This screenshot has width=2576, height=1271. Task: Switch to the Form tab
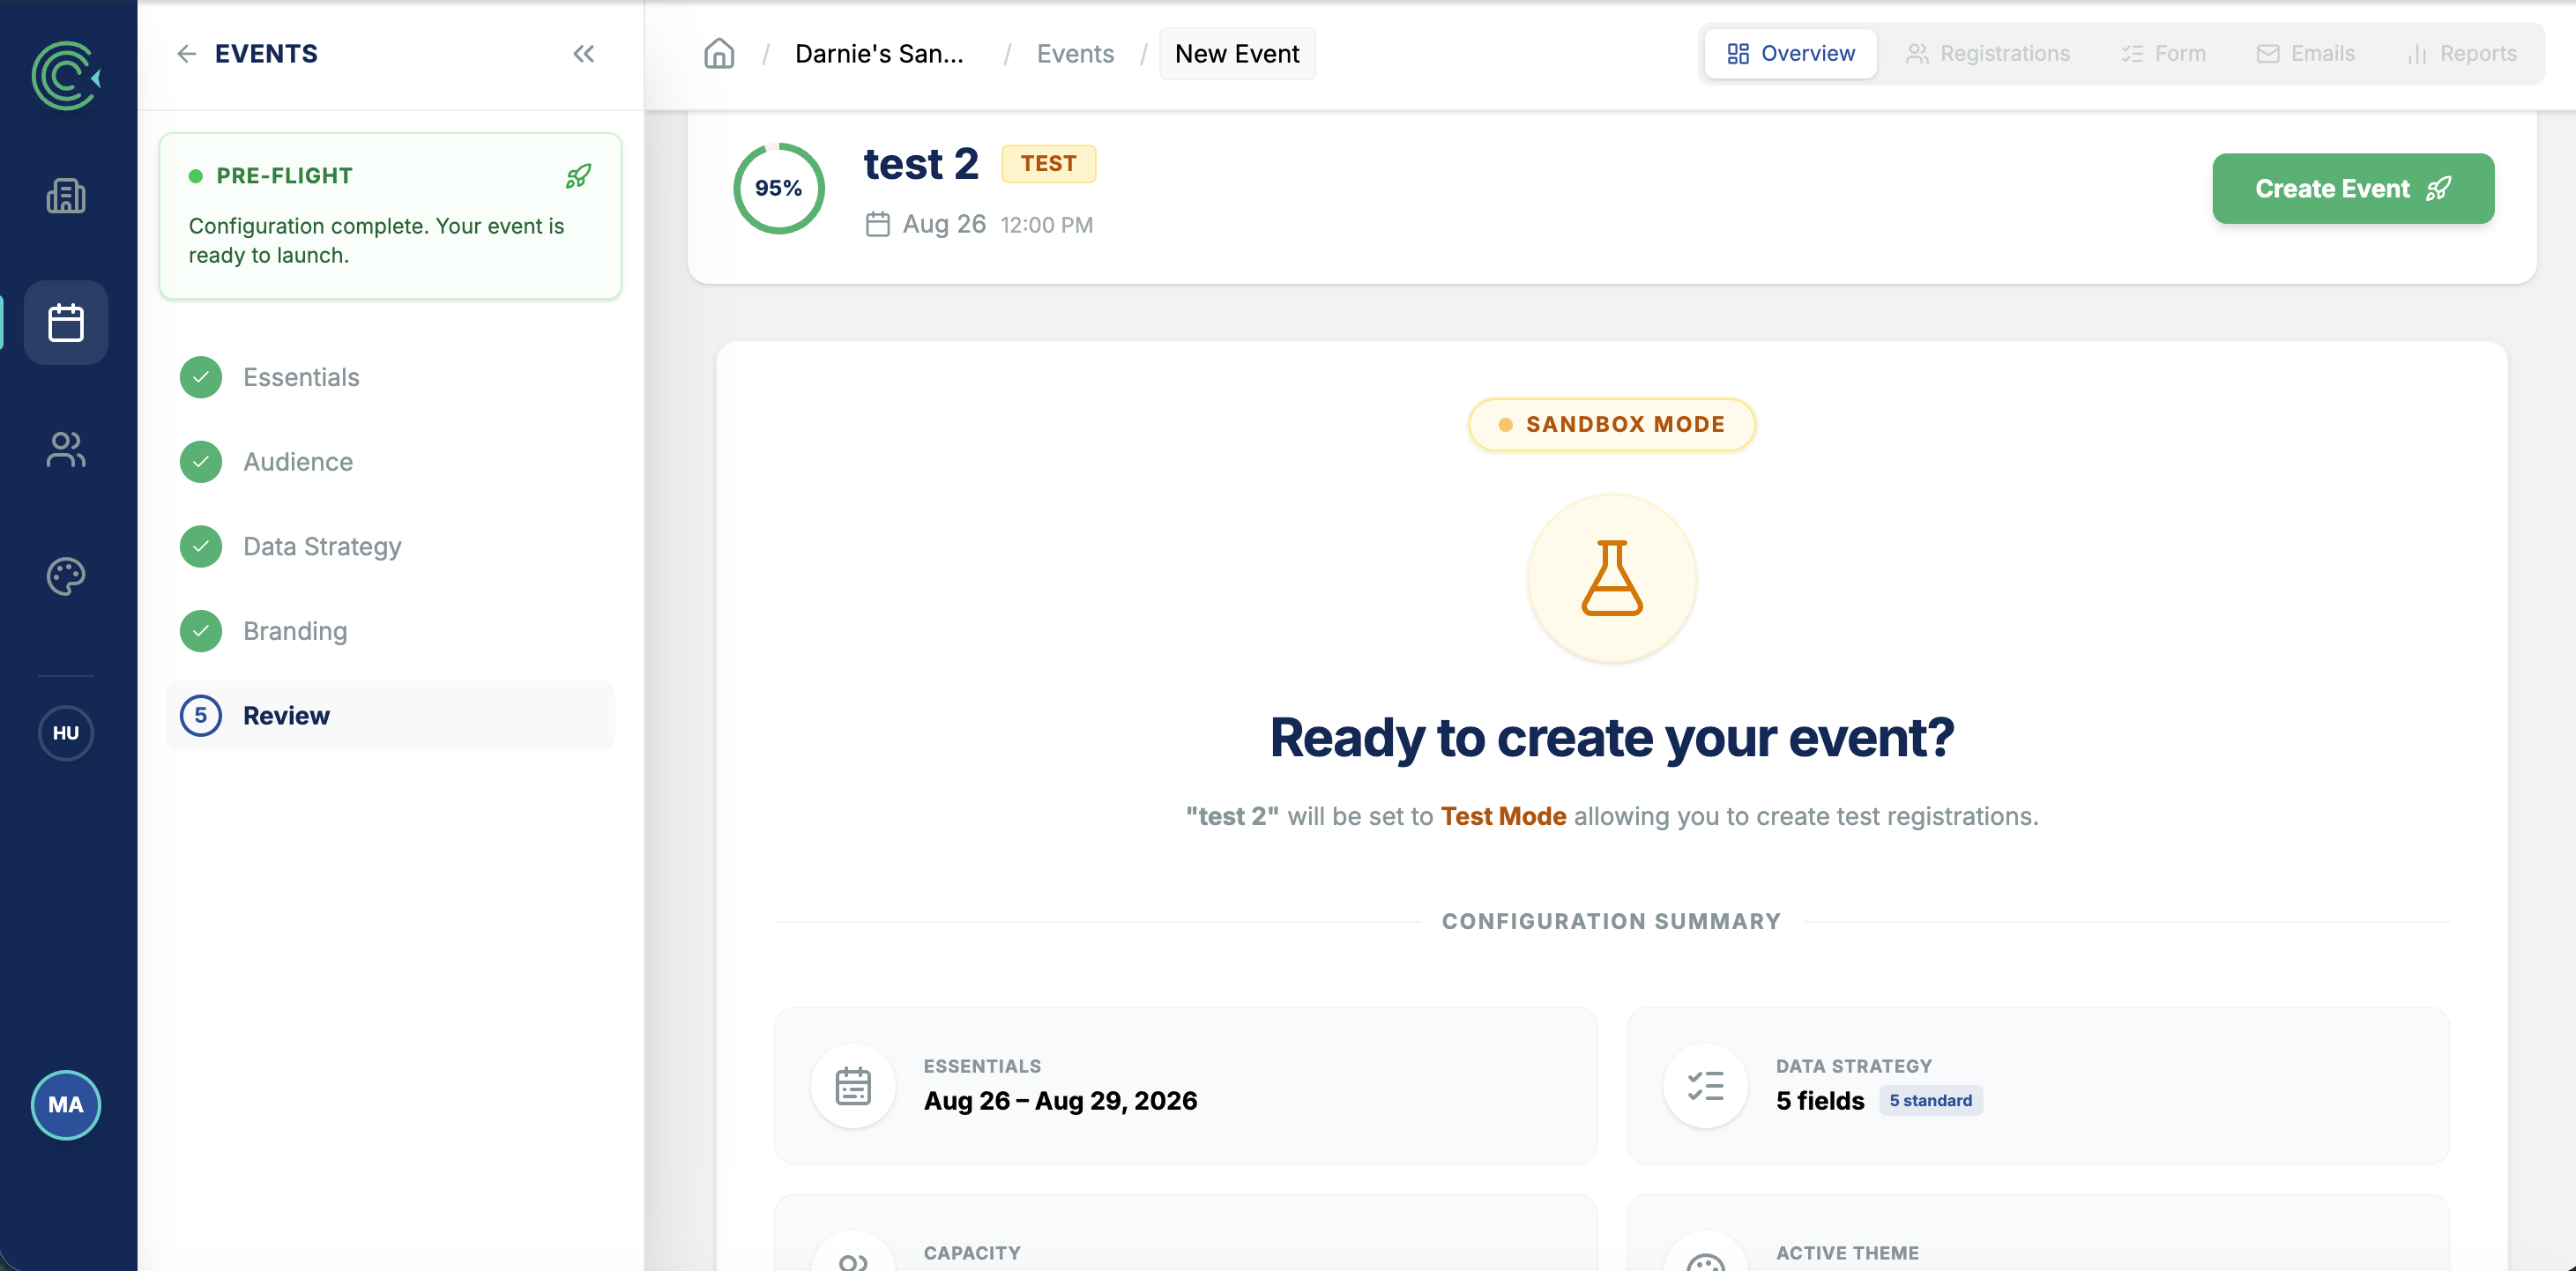pyautogui.click(x=2164, y=54)
